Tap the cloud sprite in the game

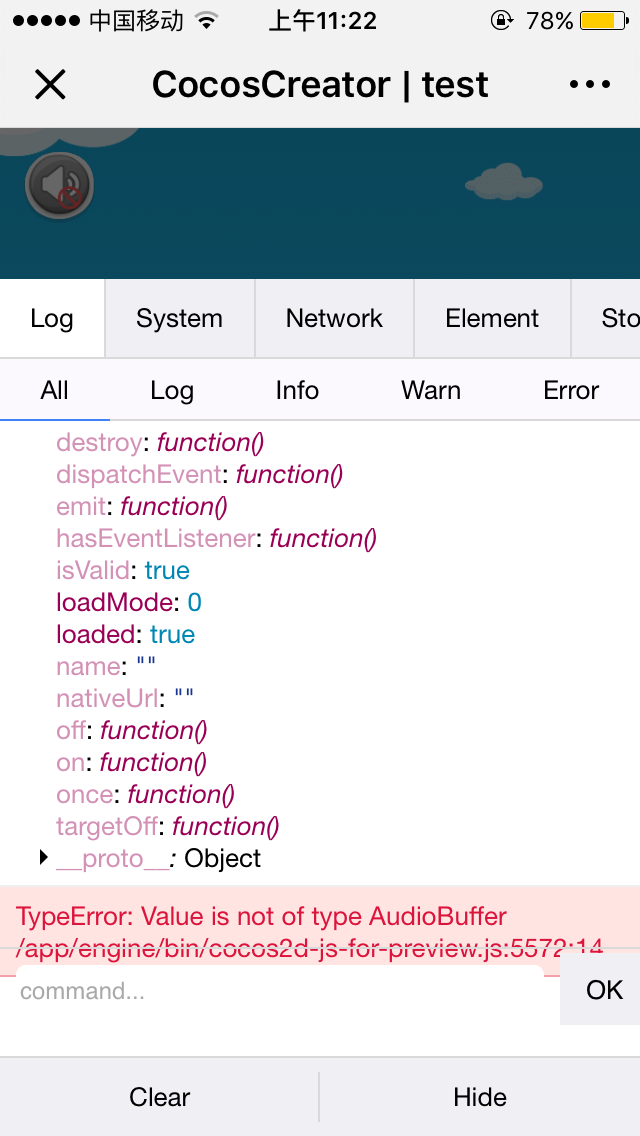(x=503, y=182)
